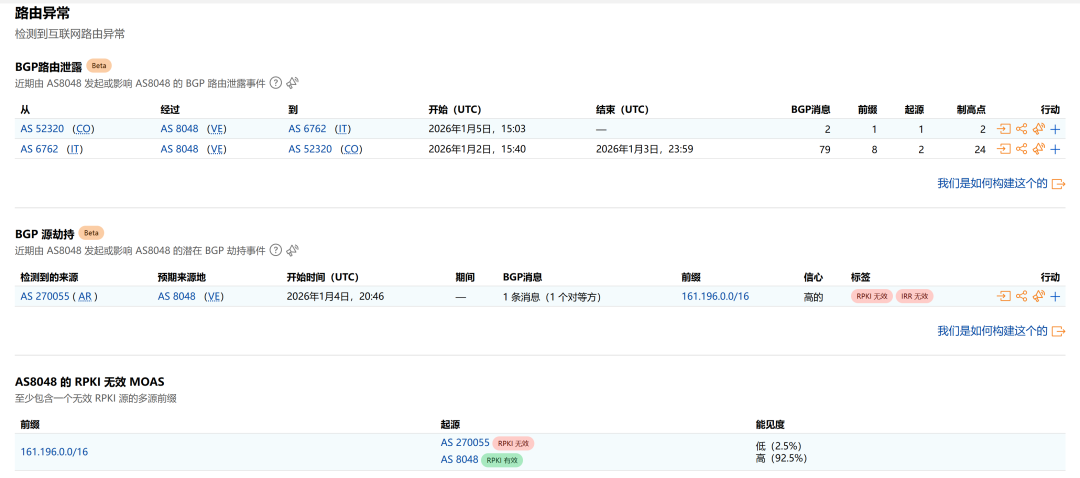Click megaphone icon next to BGP 劫持事件 description

click(x=292, y=250)
